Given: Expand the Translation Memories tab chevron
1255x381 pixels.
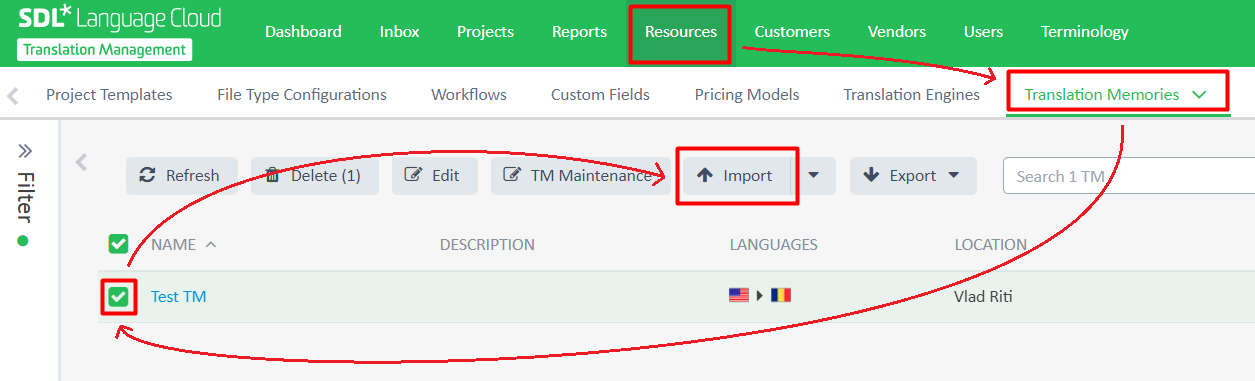Looking at the screenshot, I should click(x=1200, y=95).
